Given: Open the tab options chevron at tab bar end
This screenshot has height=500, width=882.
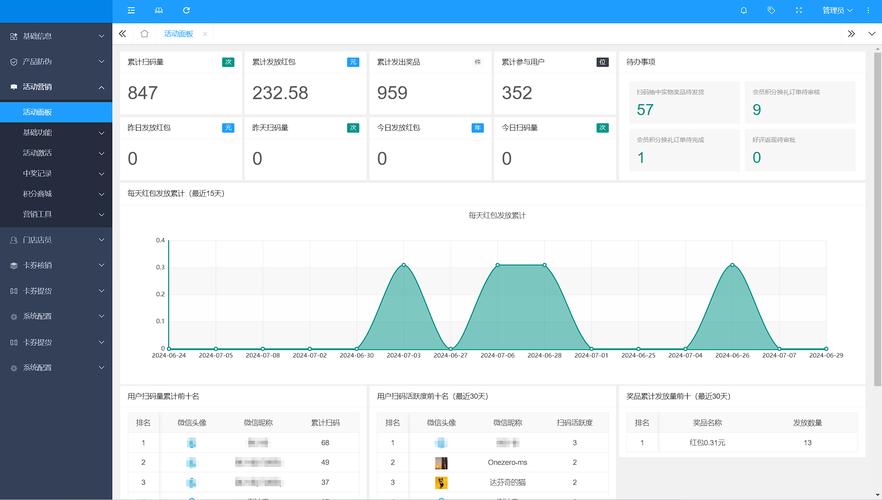Looking at the screenshot, I should pyautogui.click(x=872, y=34).
